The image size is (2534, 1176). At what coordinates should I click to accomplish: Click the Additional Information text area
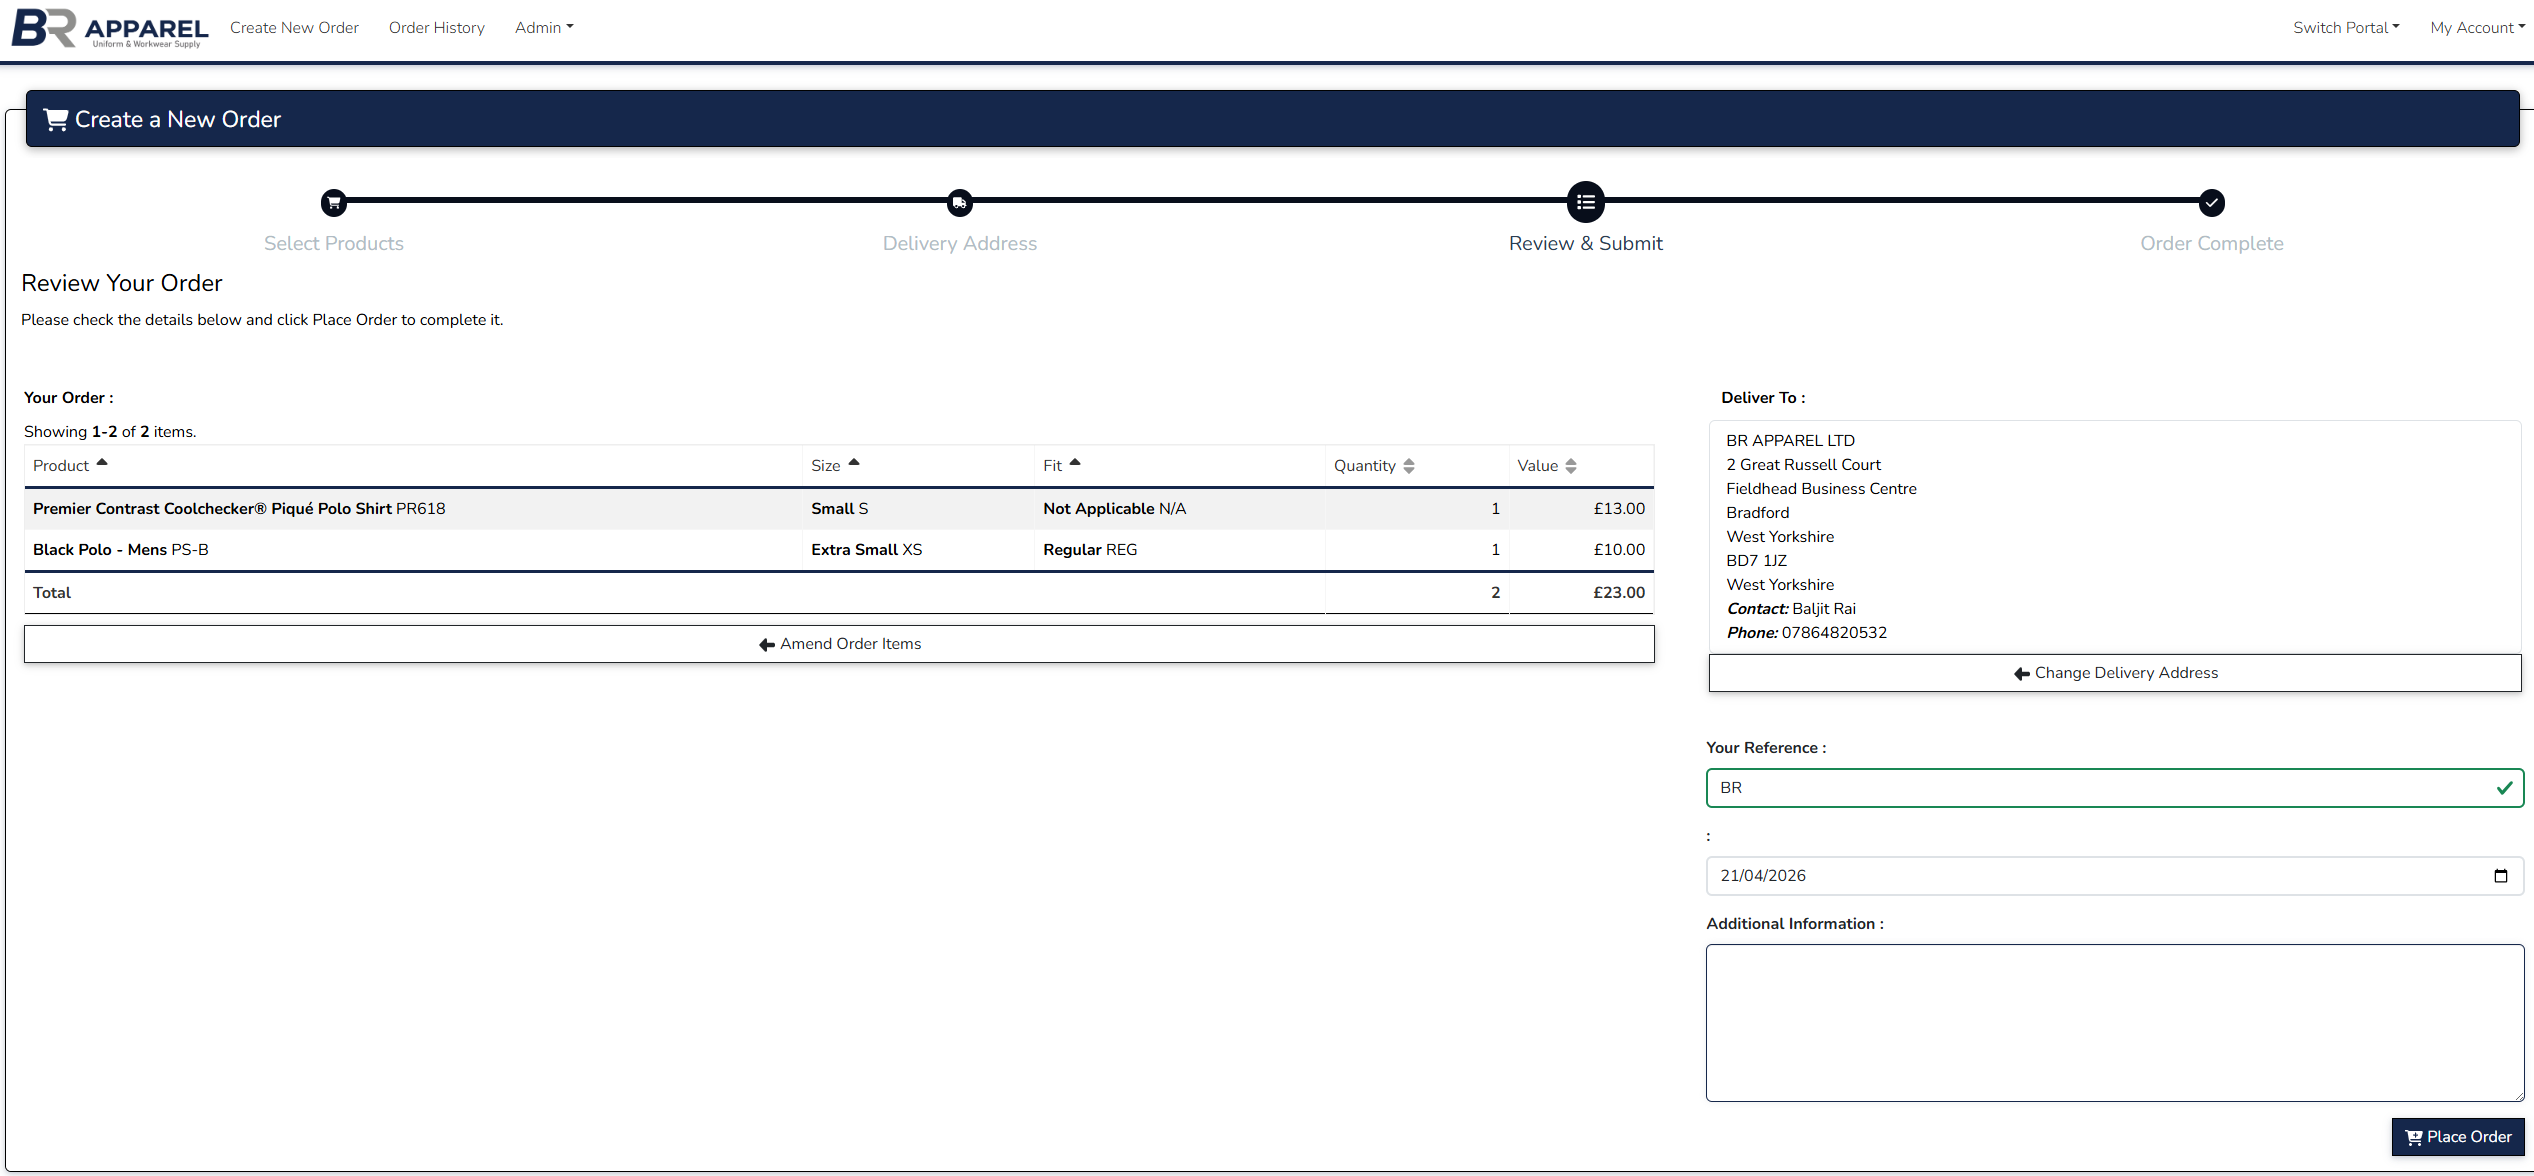tap(2115, 1023)
